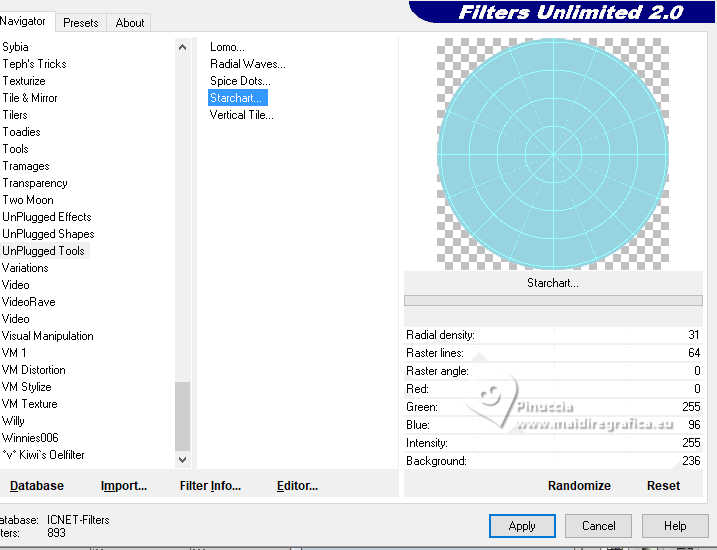Viewport: 717px width, 550px height.
Task: Open the About tab
Action: click(129, 22)
